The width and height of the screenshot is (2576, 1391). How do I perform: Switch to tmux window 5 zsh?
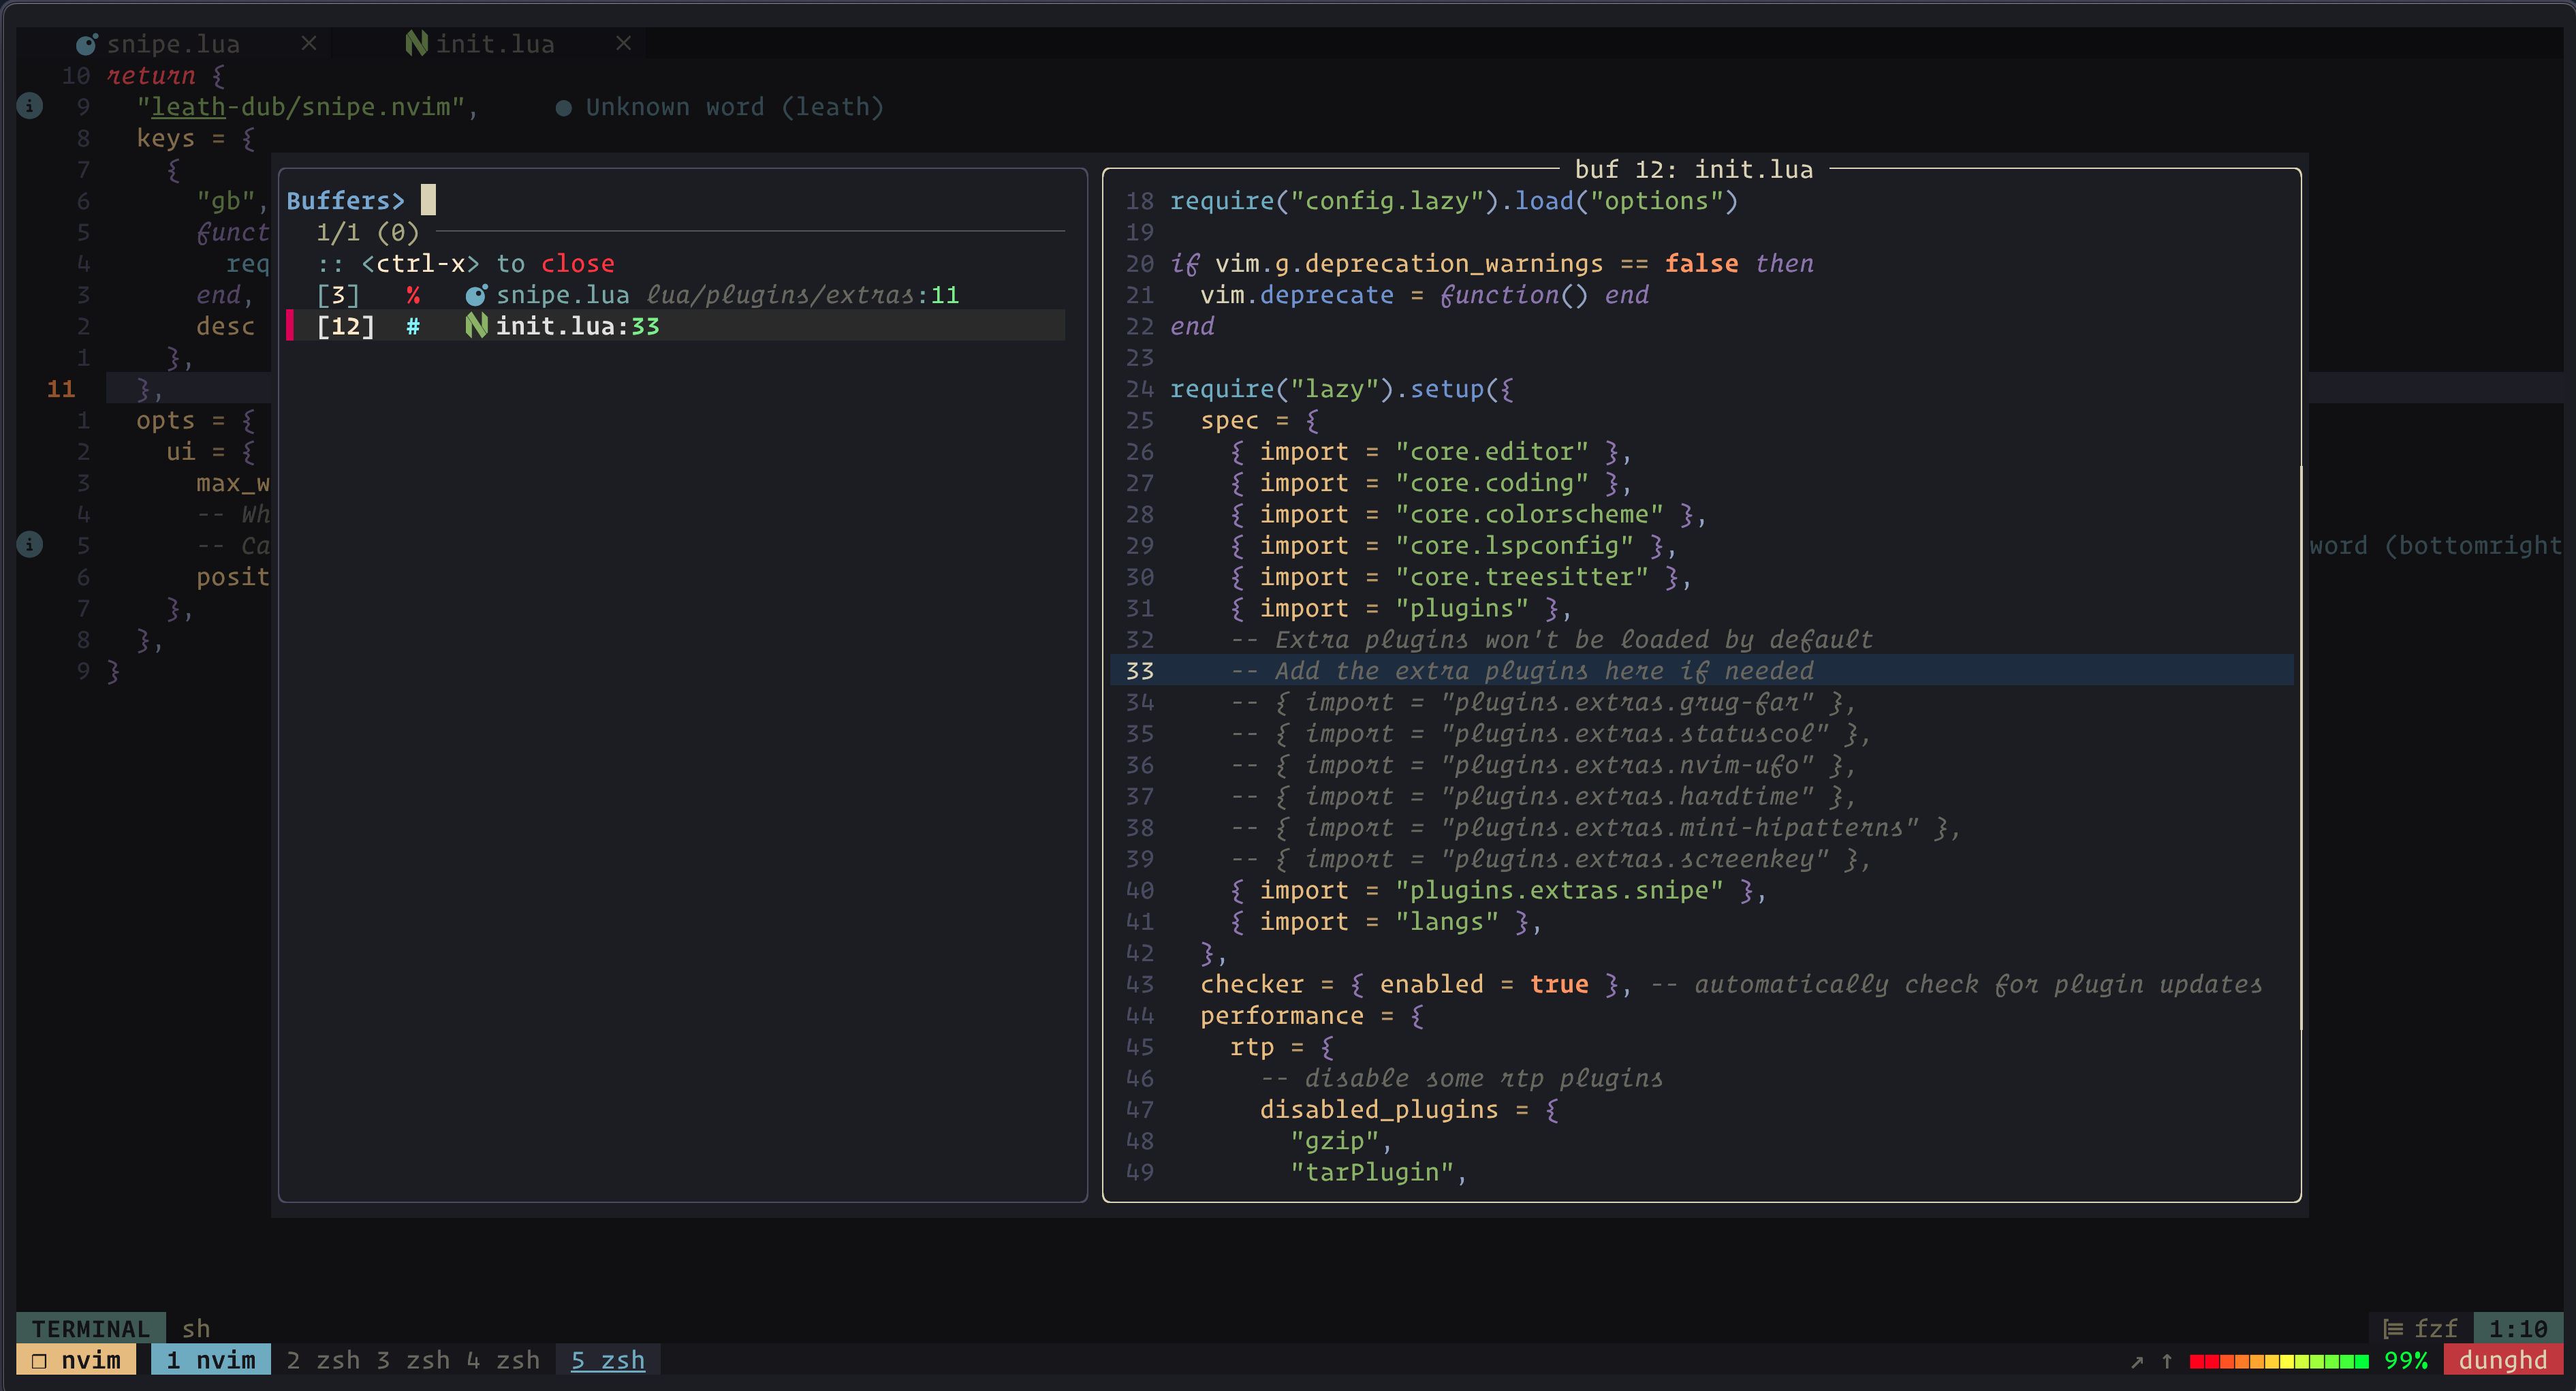point(607,1360)
